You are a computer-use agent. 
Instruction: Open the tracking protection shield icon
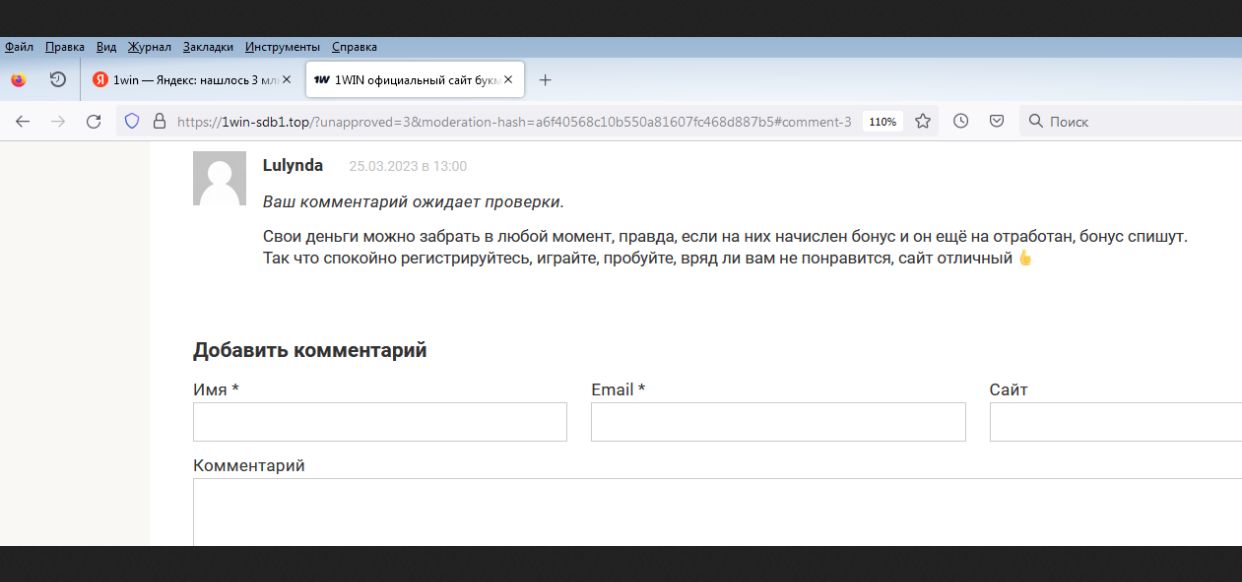tap(131, 122)
